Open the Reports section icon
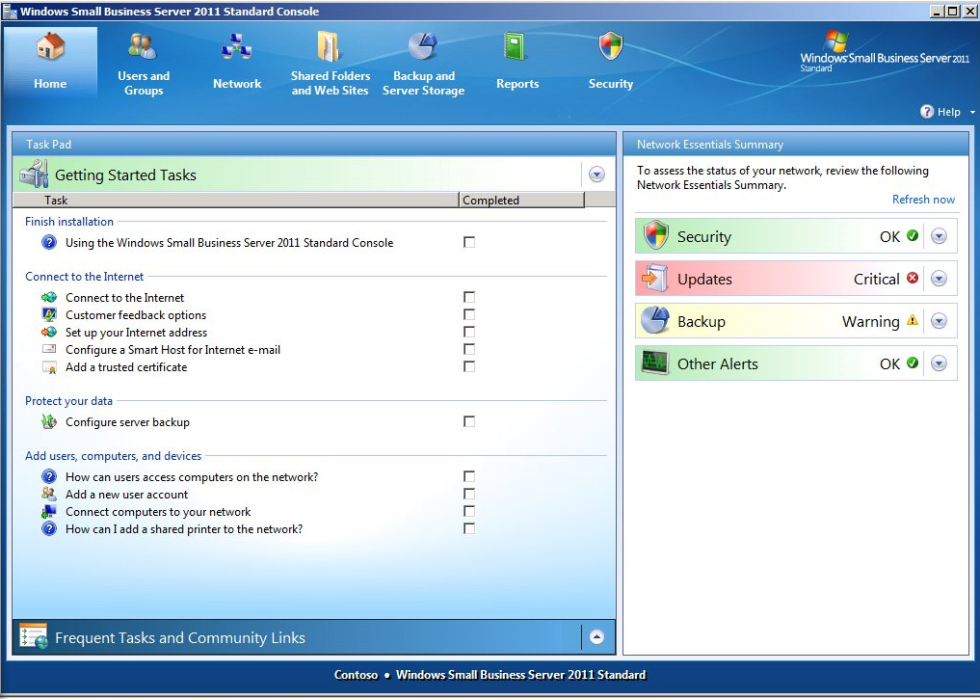980x699 pixels. click(x=517, y=47)
